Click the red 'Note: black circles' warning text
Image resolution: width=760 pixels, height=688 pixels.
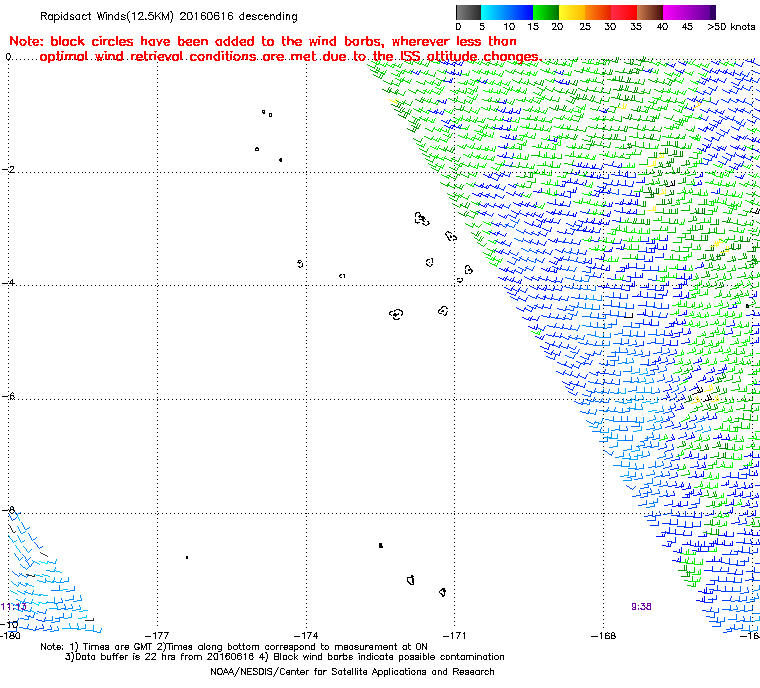275,49
